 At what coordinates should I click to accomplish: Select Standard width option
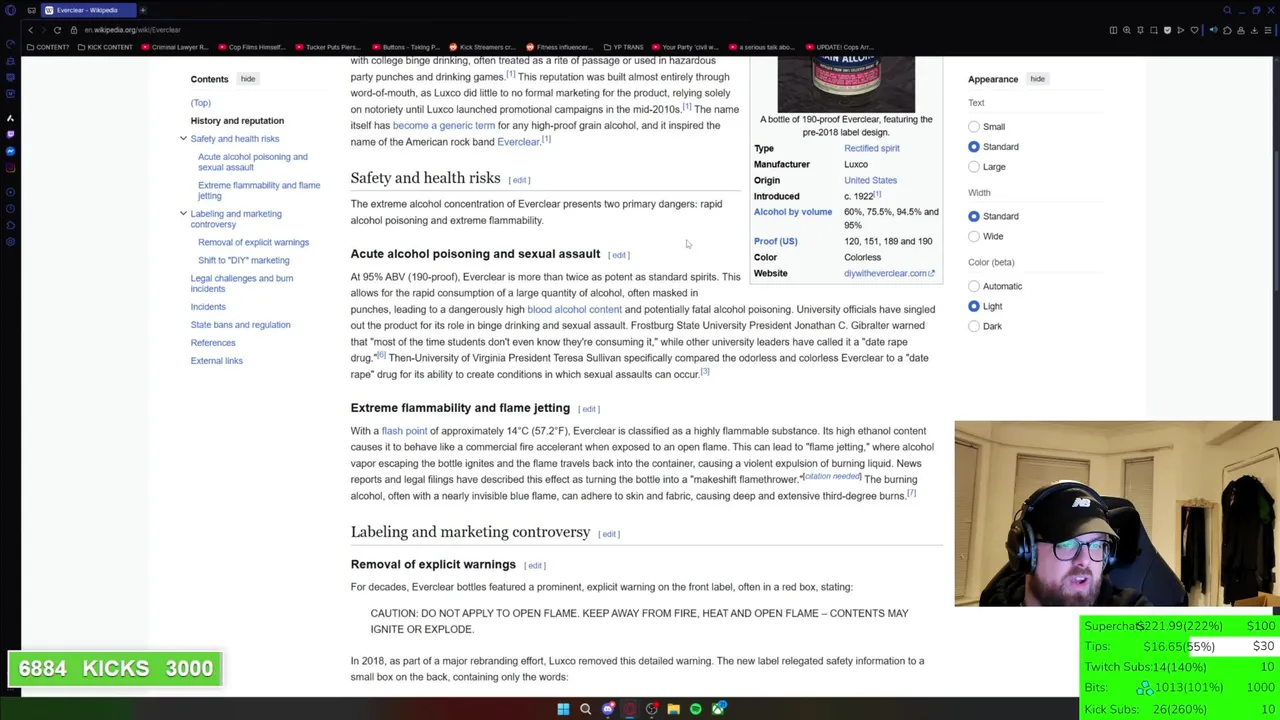coord(974,216)
